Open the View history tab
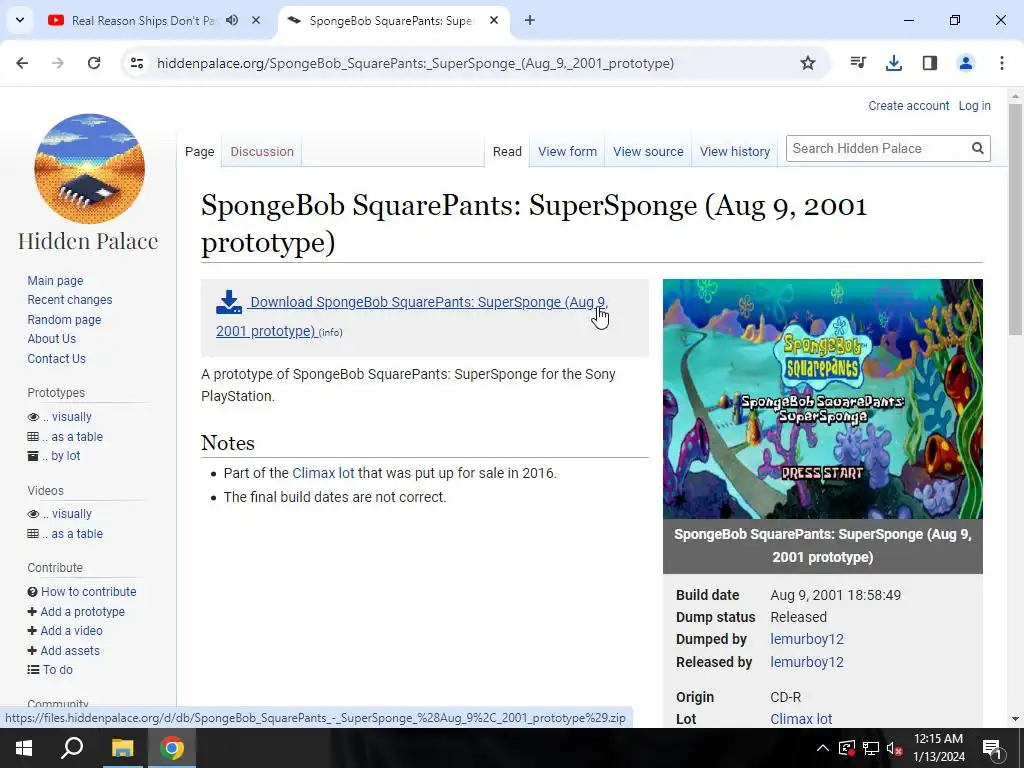Screen dimensions: 1024x768 tap(735, 152)
